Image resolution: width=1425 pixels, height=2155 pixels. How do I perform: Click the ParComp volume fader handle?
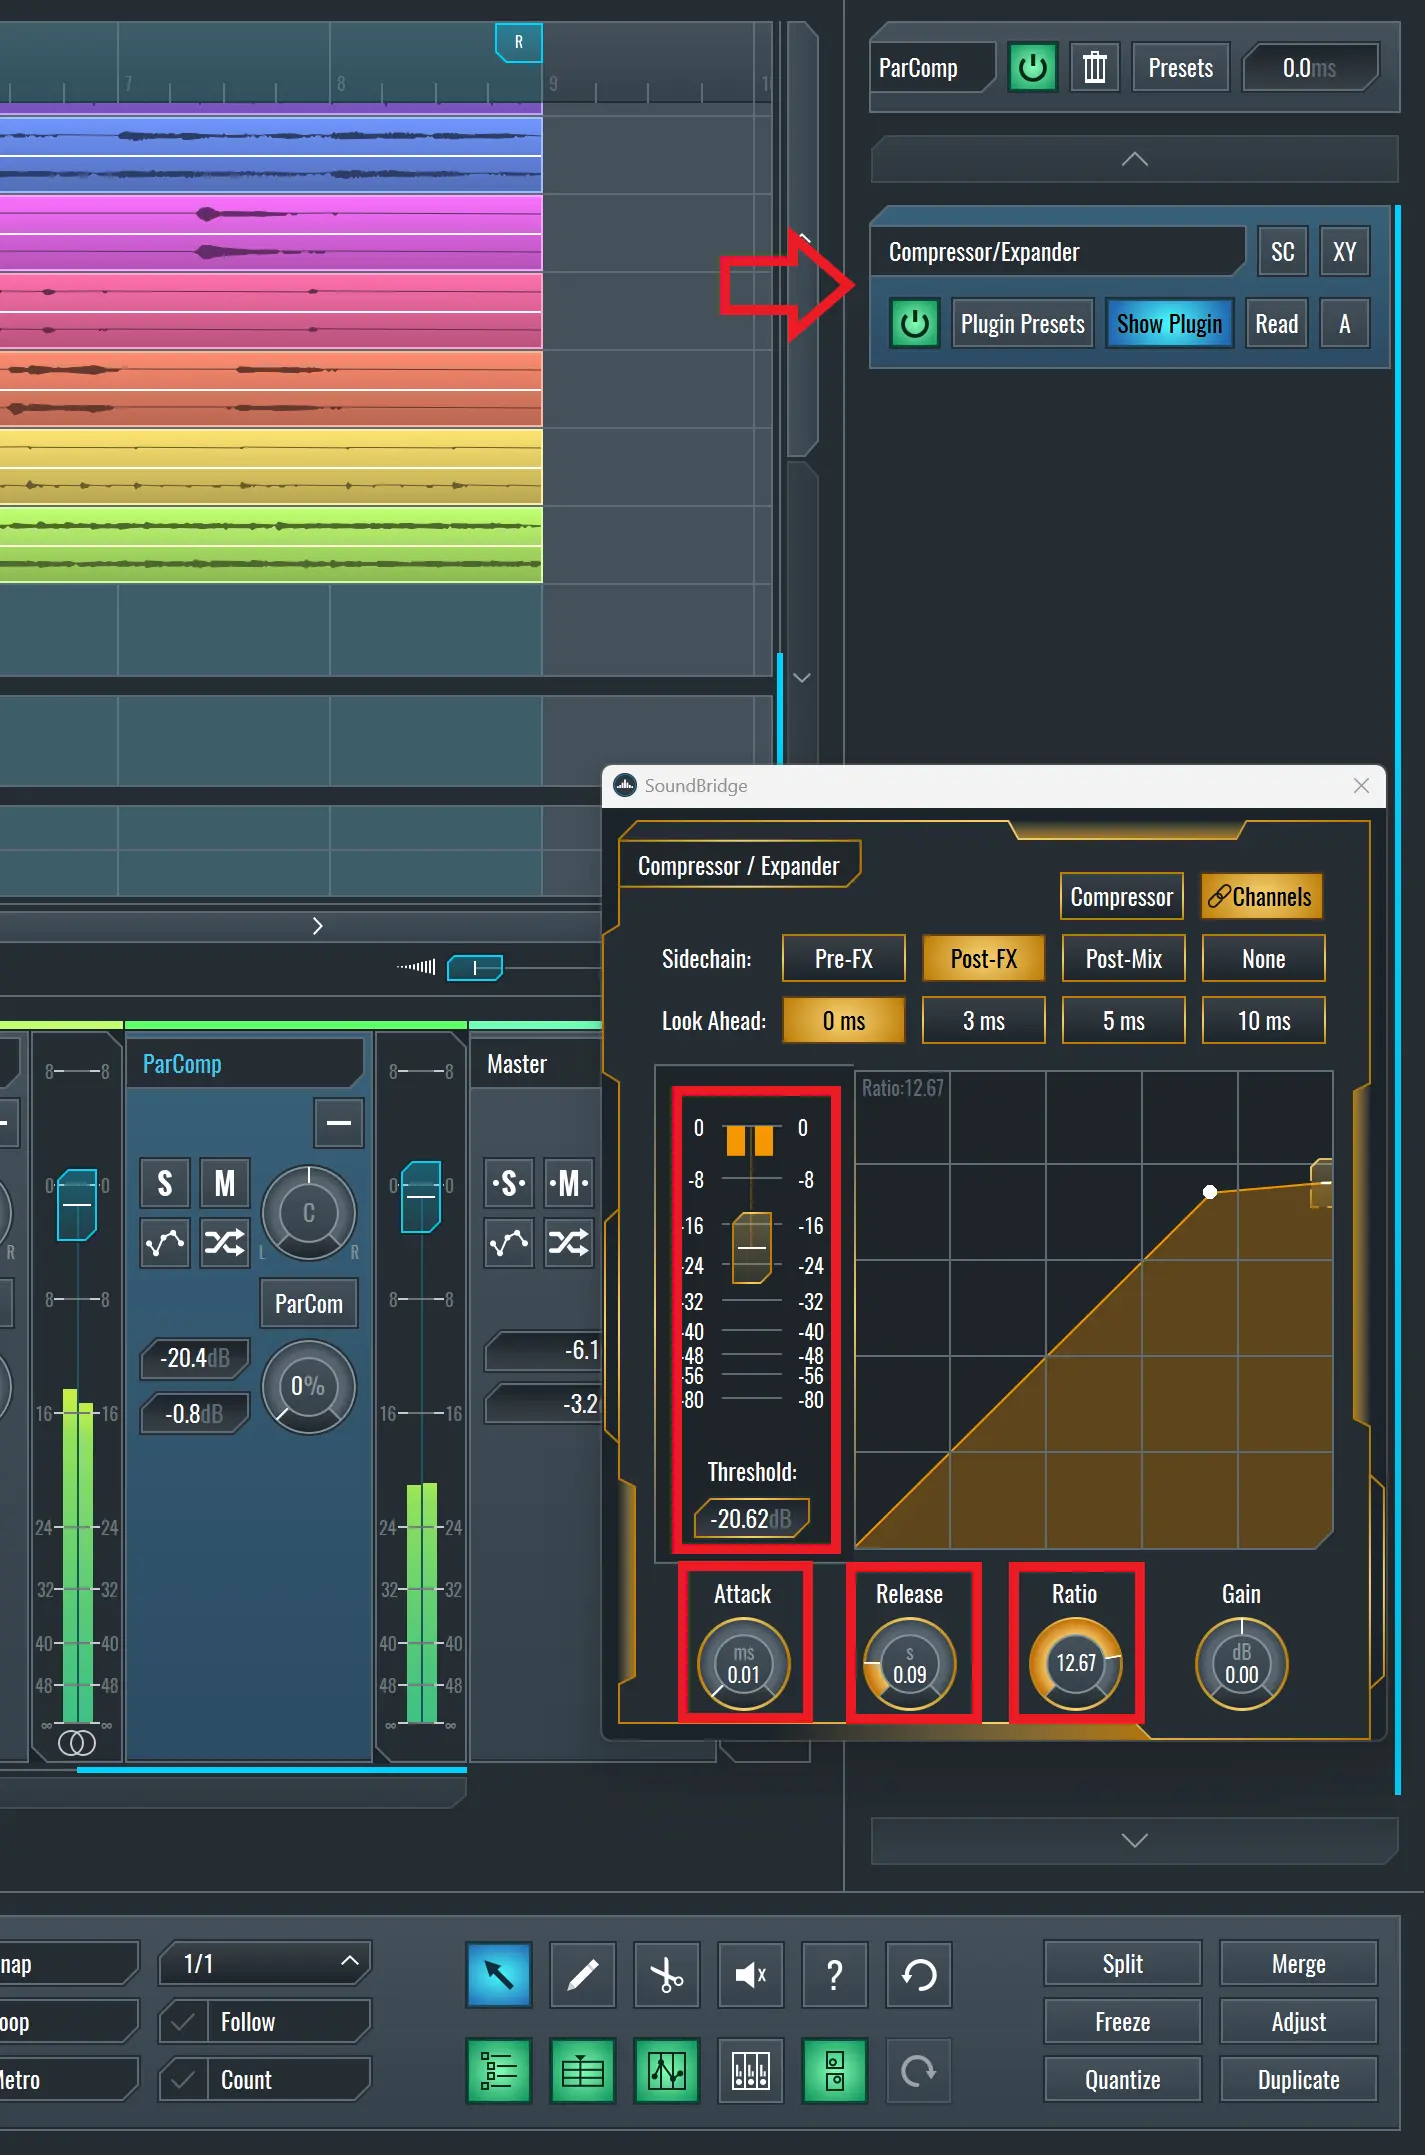(x=421, y=1196)
